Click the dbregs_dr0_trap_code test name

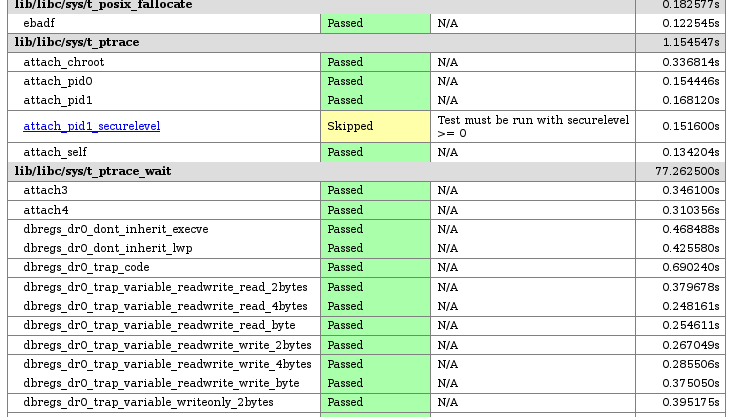(x=86, y=267)
